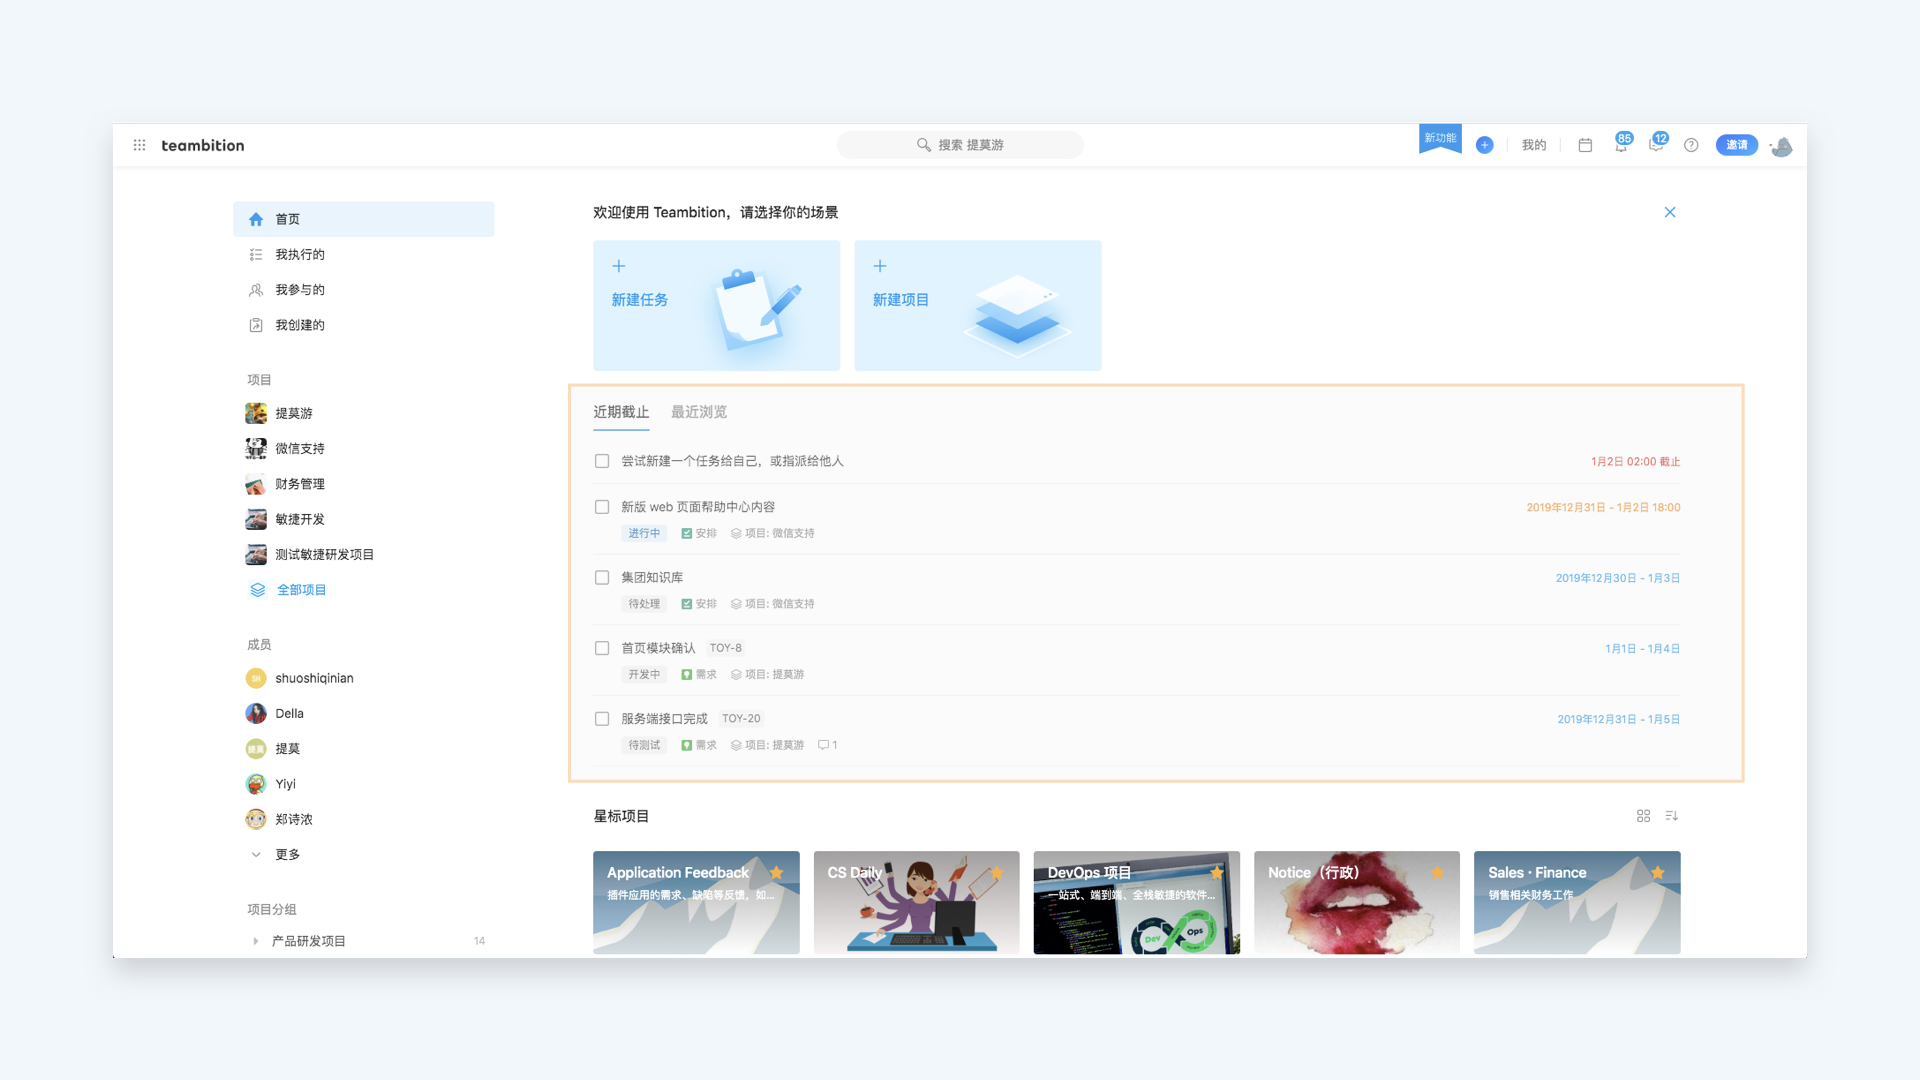Select the 近期截止 tab
This screenshot has height=1080, width=1920.
click(x=621, y=412)
